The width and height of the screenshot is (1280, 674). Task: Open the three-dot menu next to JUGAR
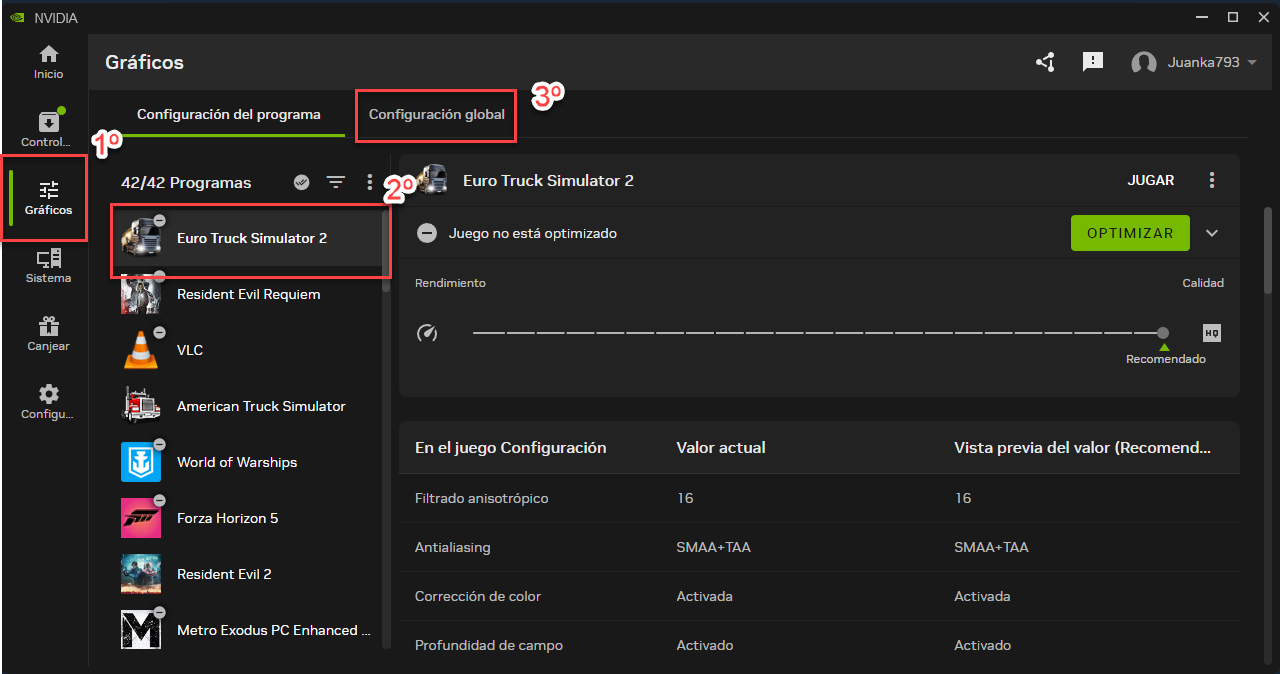[1212, 180]
